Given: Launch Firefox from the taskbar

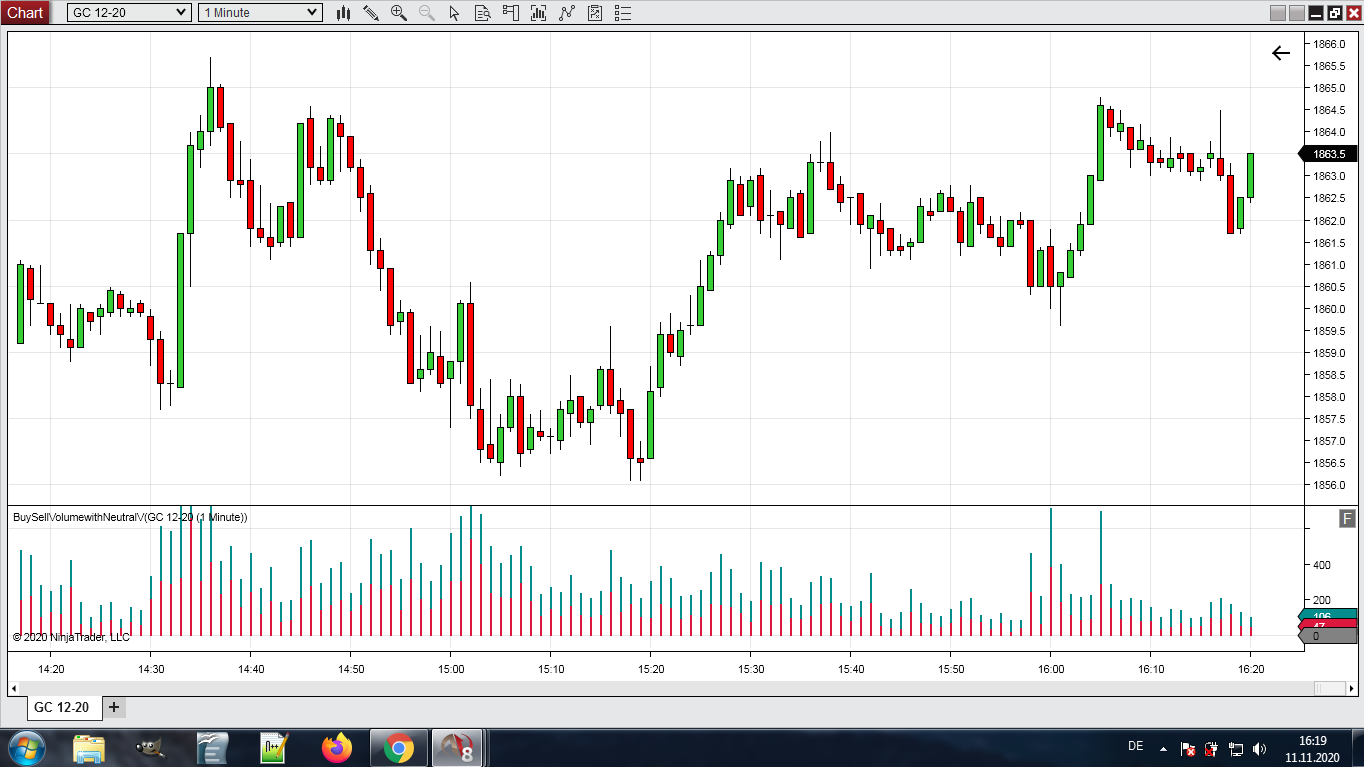Looking at the screenshot, I should [337, 748].
